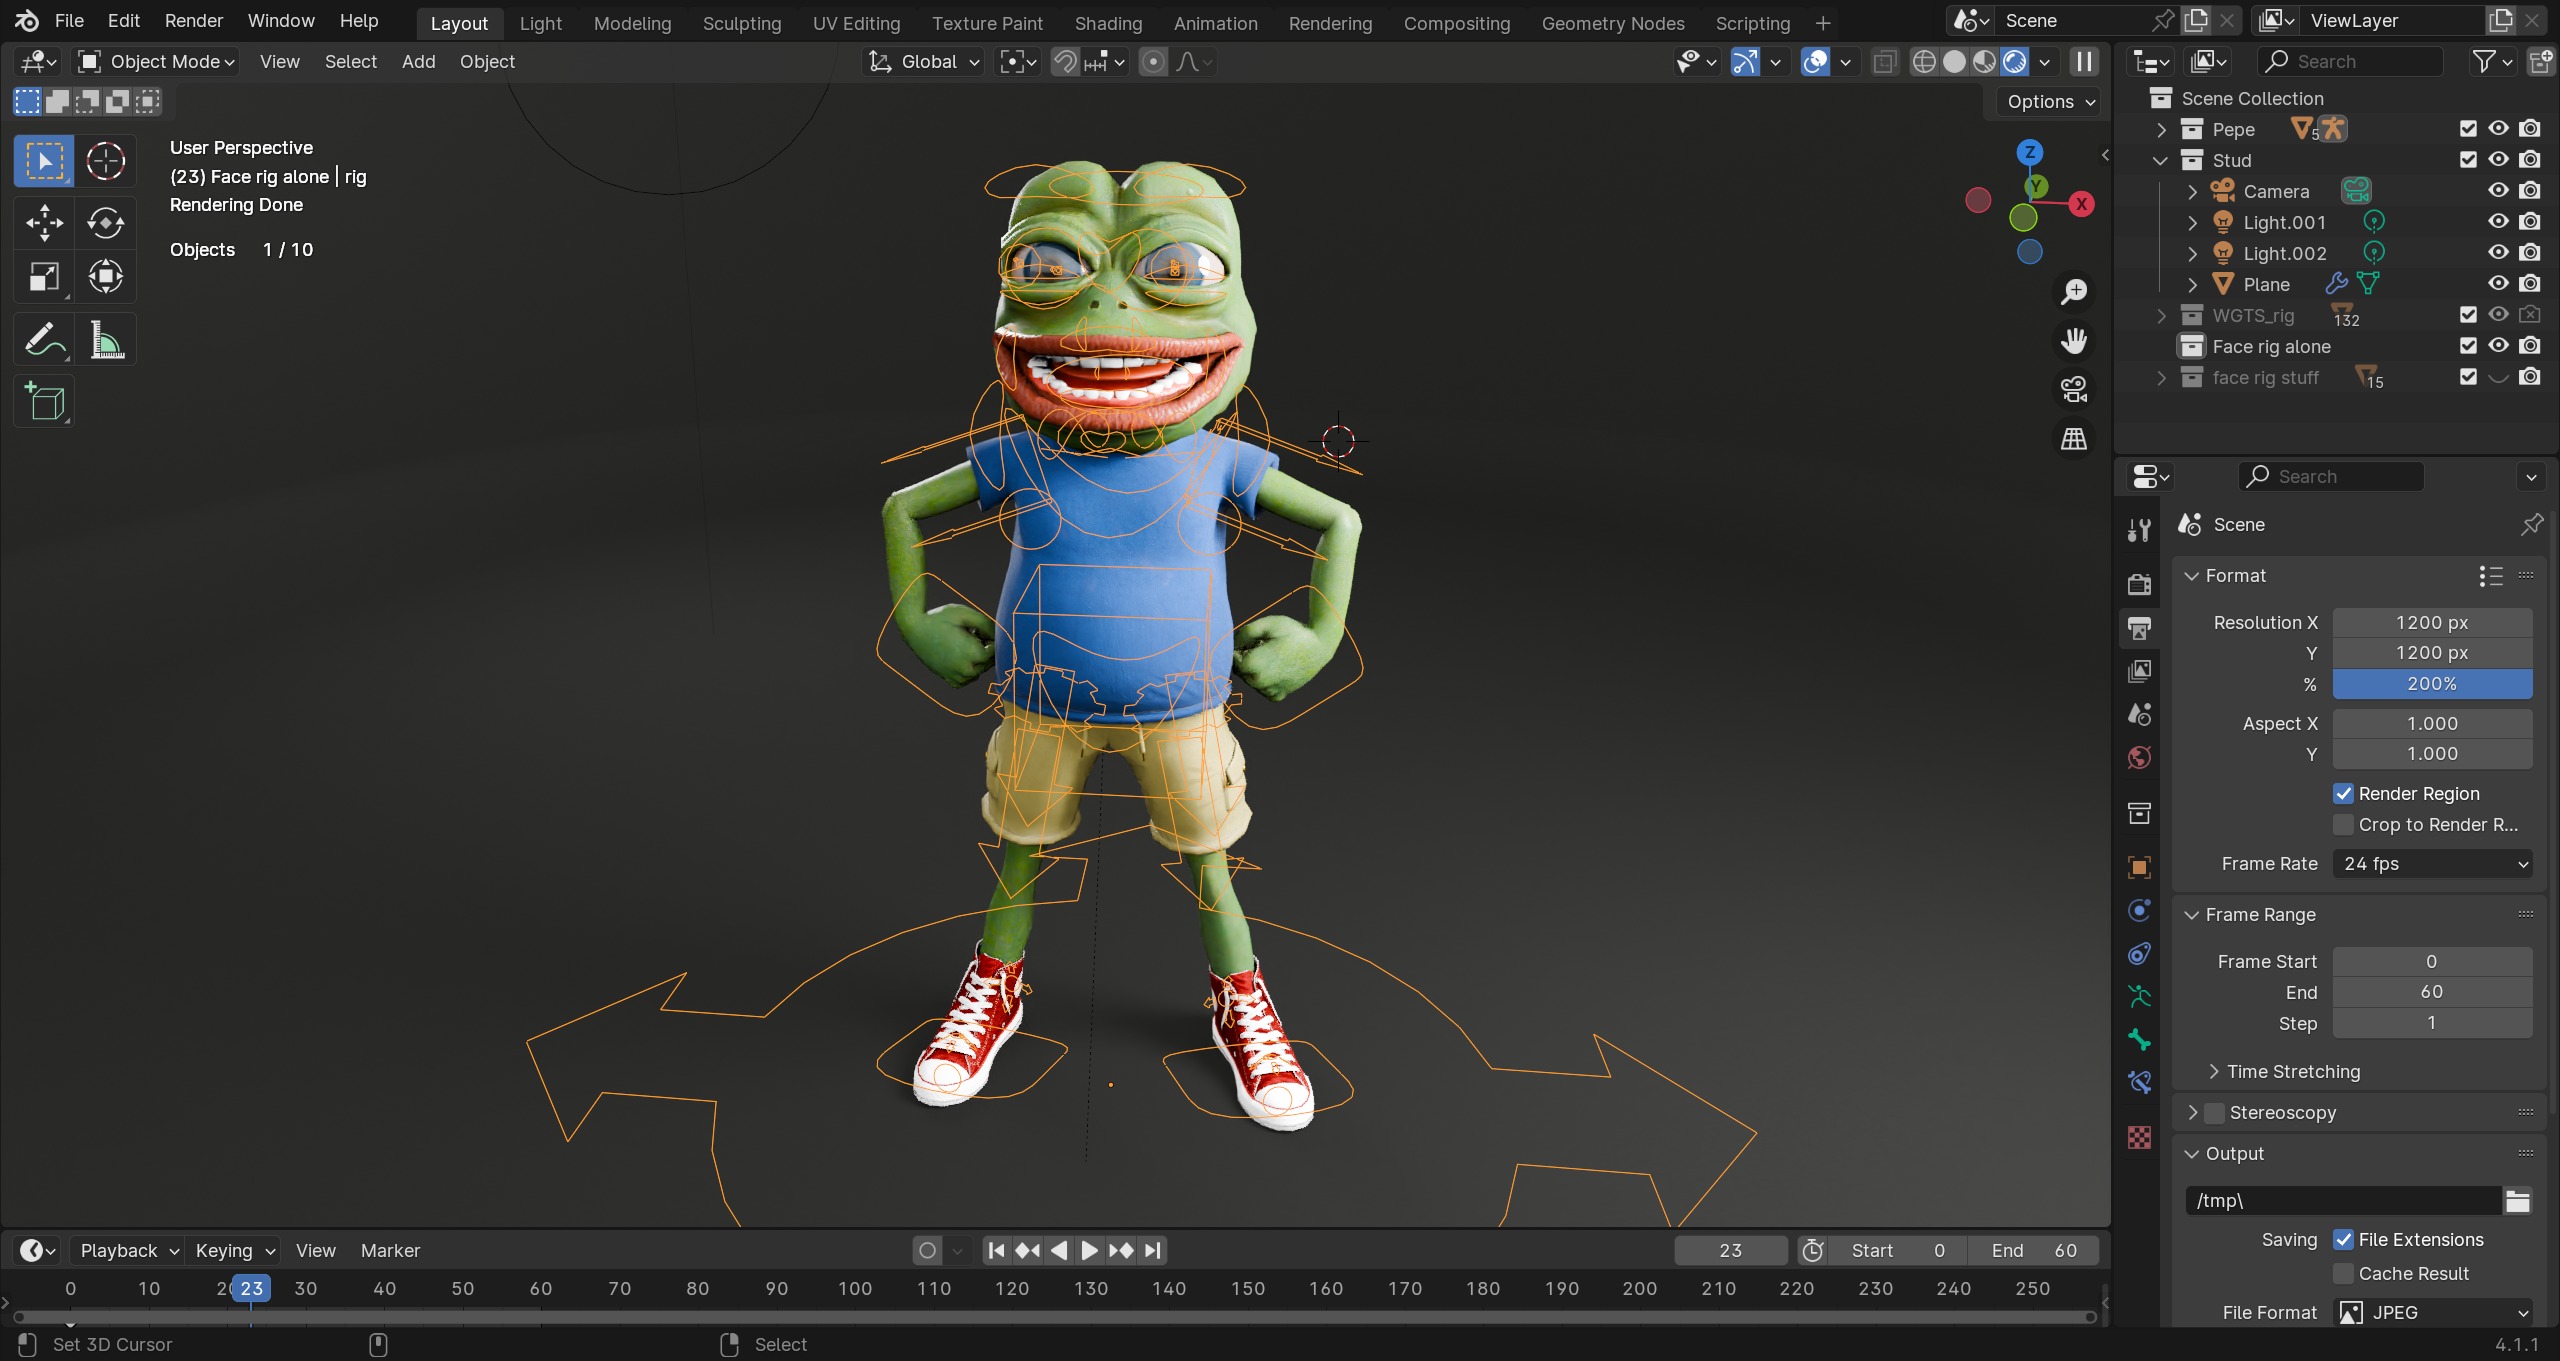The height and width of the screenshot is (1361, 2560).
Task: Select the Measure tool
Action: [106, 340]
